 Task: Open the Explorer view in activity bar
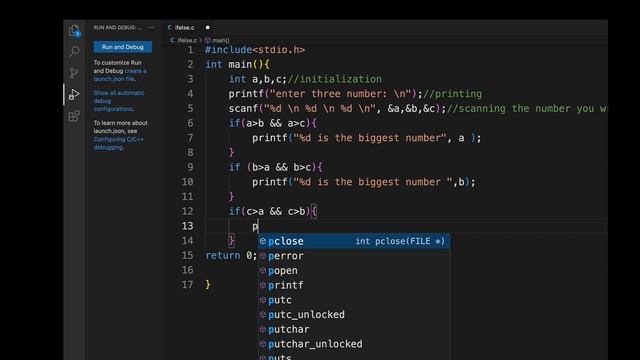click(74, 31)
